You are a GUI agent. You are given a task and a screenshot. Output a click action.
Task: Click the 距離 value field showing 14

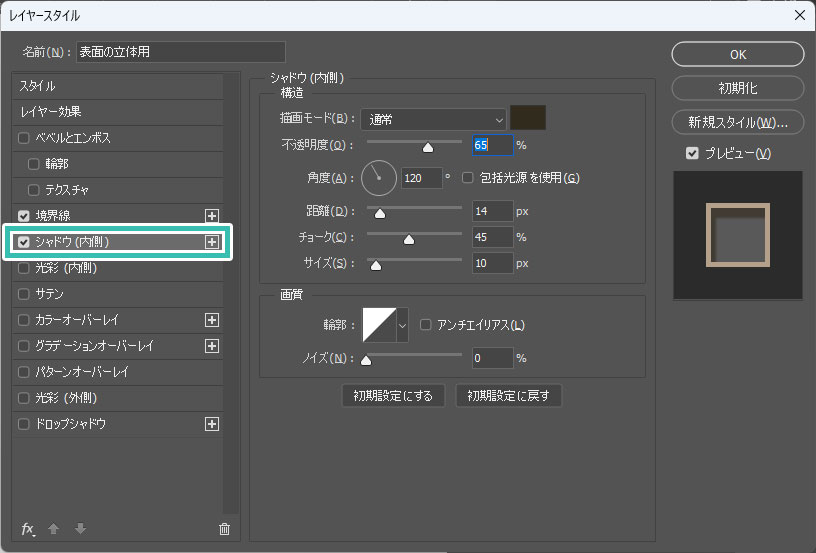pyautogui.click(x=492, y=211)
